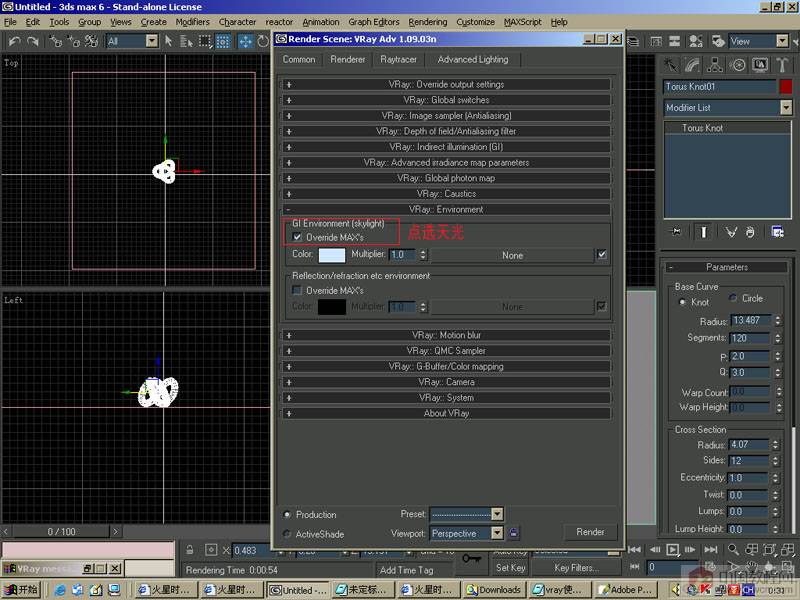Click the time slider 0 / 100 thumb
Viewport: 800px width, 600px height.
click(x=61, y=532)
